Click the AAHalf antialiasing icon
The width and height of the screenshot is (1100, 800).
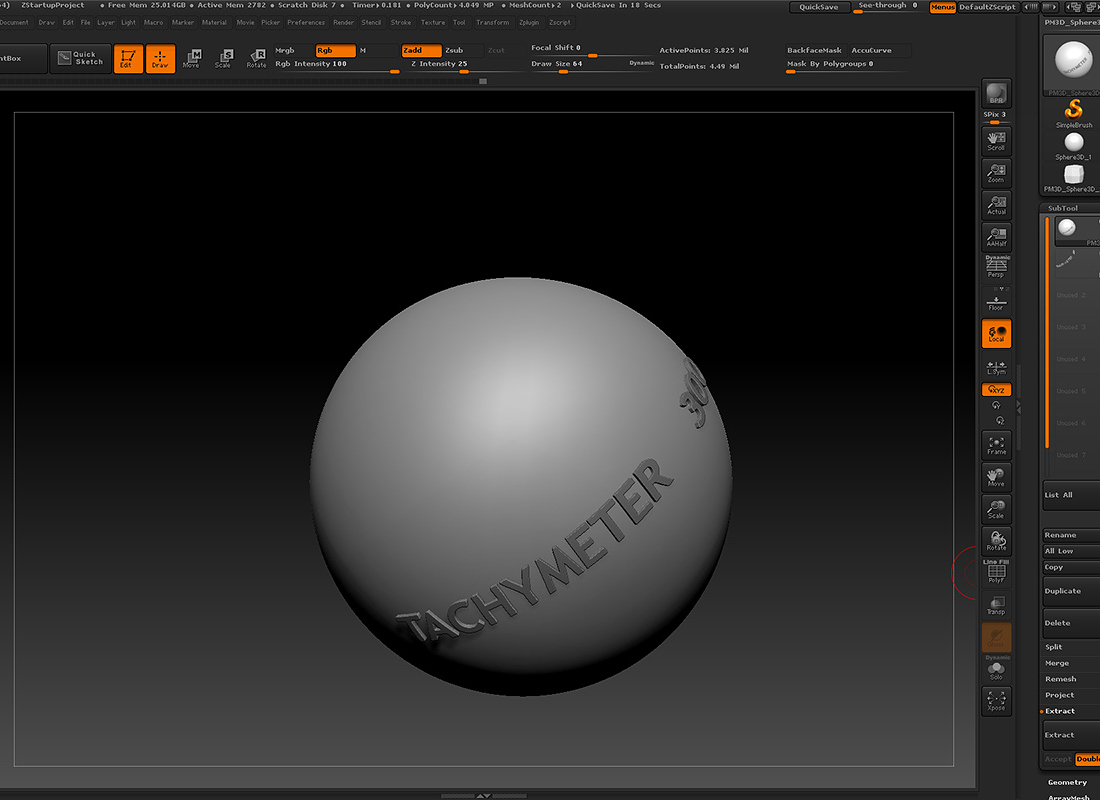tap(995, 237)
